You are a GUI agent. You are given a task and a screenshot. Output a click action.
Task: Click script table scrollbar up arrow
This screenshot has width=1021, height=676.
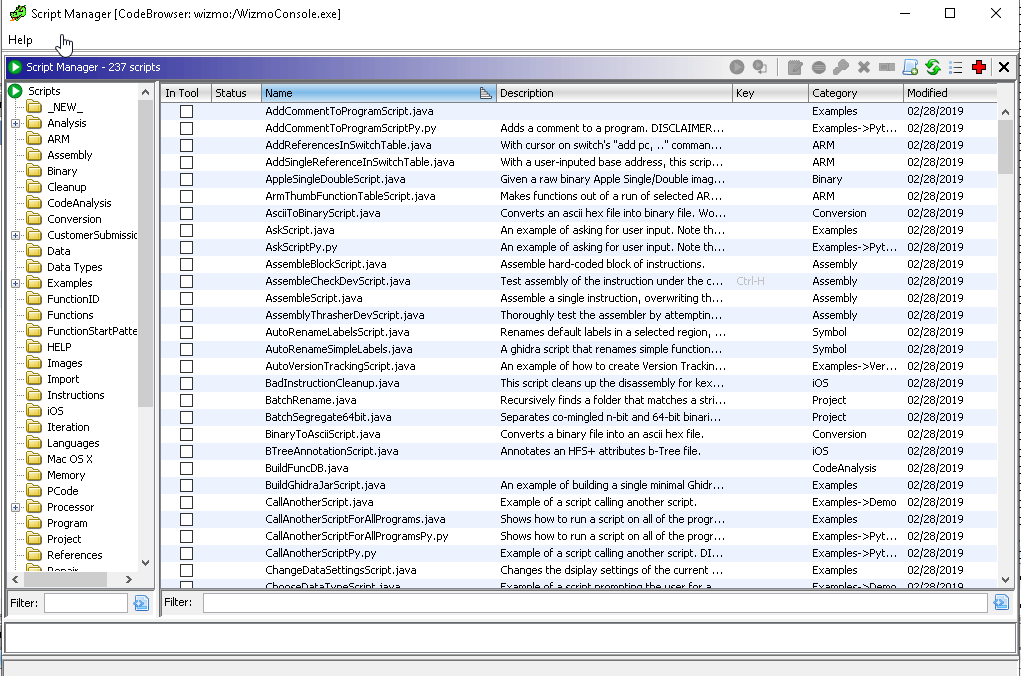tap(1005, 112)
